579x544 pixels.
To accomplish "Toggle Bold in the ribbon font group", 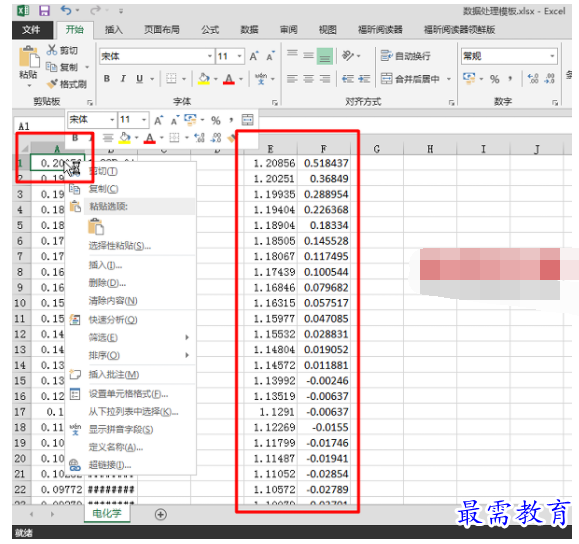I will coord(107,79).
